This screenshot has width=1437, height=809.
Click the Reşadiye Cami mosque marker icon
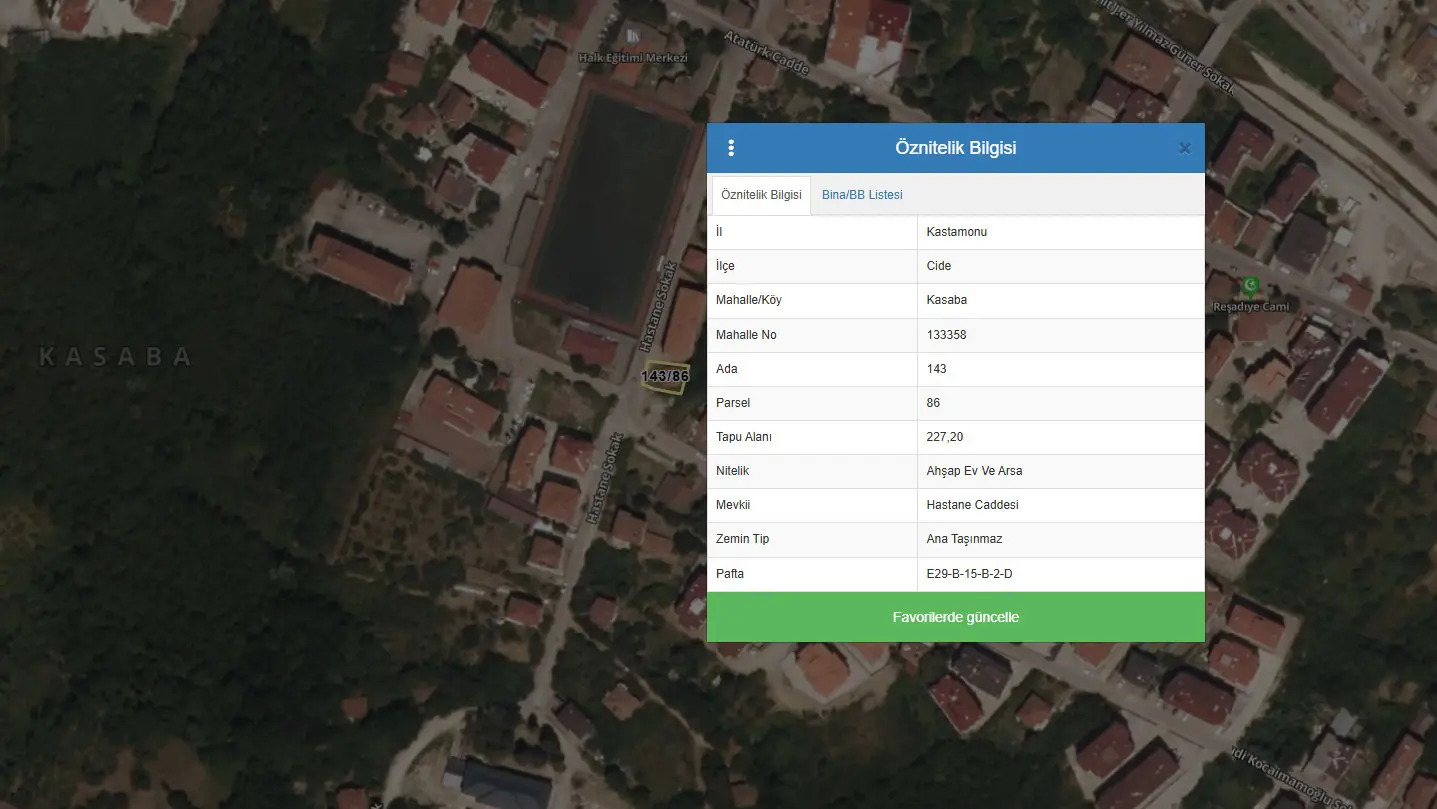pos(1250,287)
